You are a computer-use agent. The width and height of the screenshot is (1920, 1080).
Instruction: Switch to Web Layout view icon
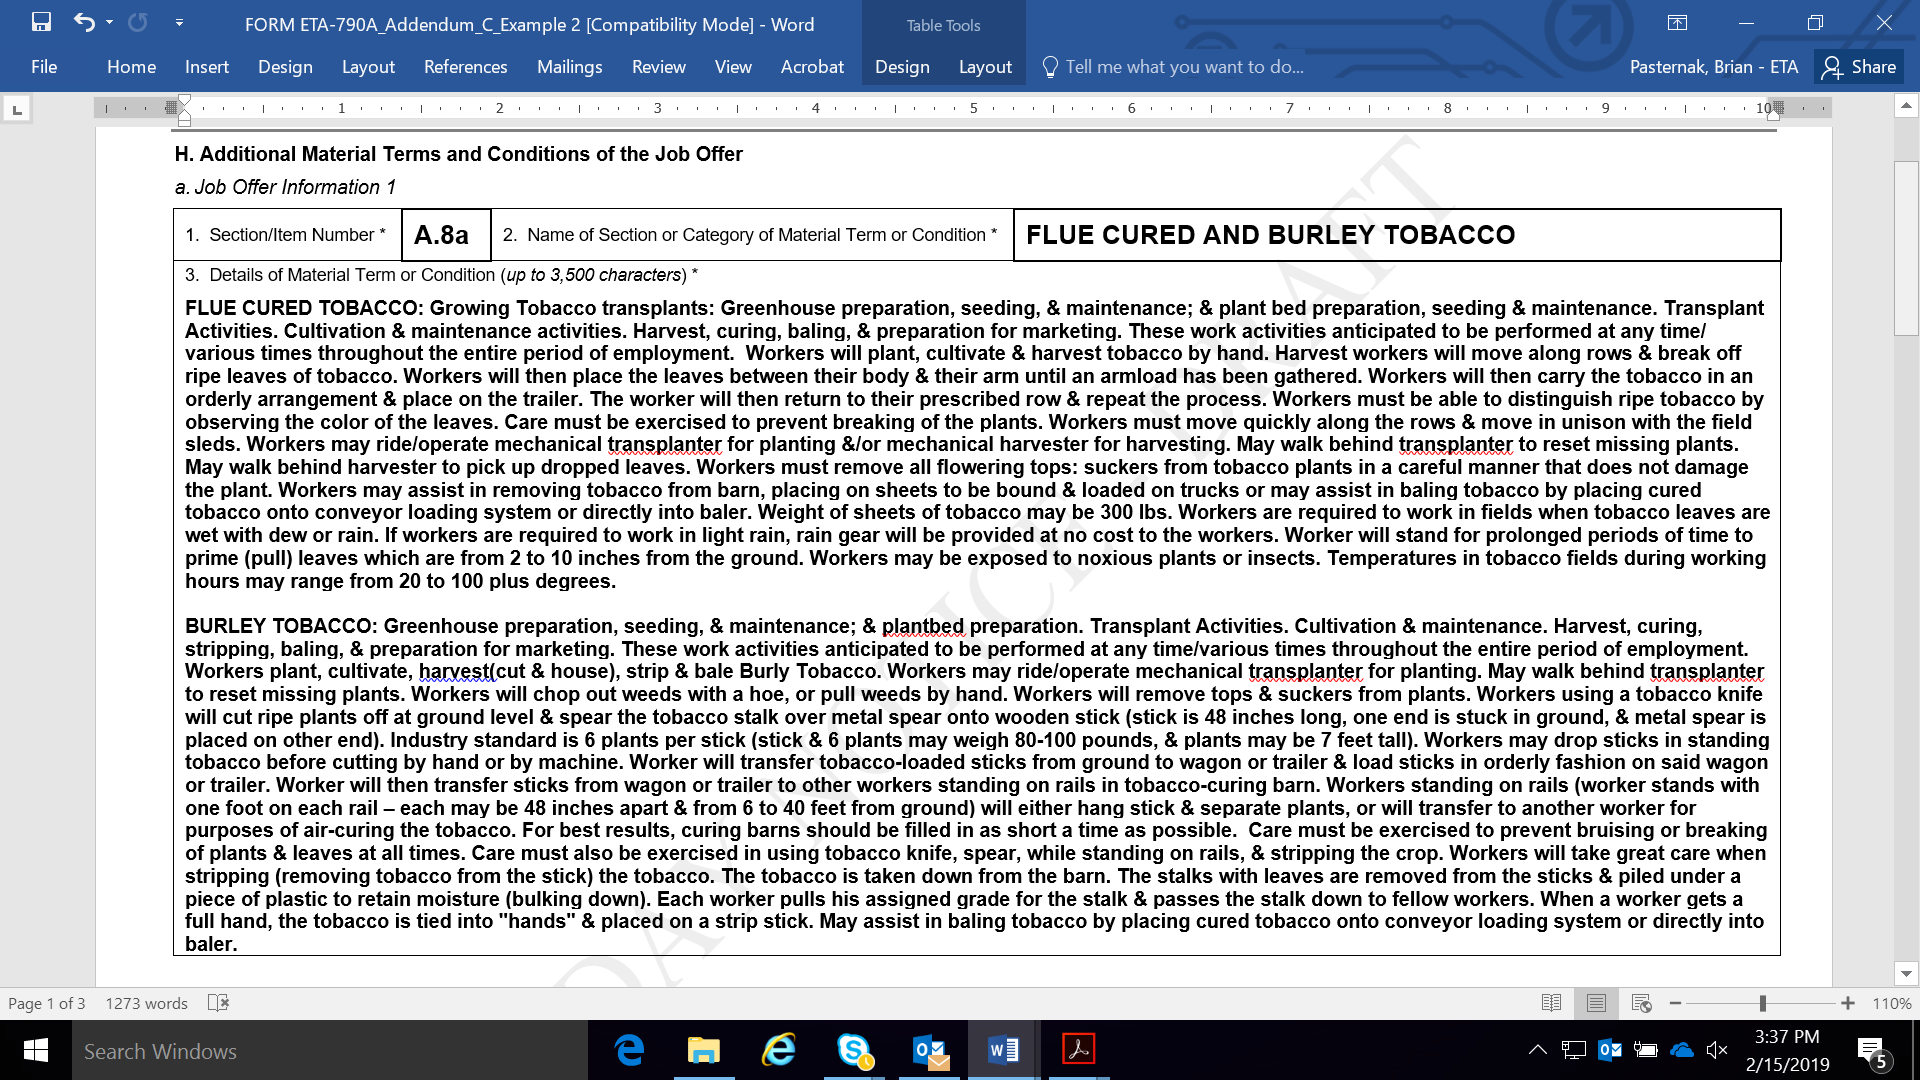(1641, 1003)
